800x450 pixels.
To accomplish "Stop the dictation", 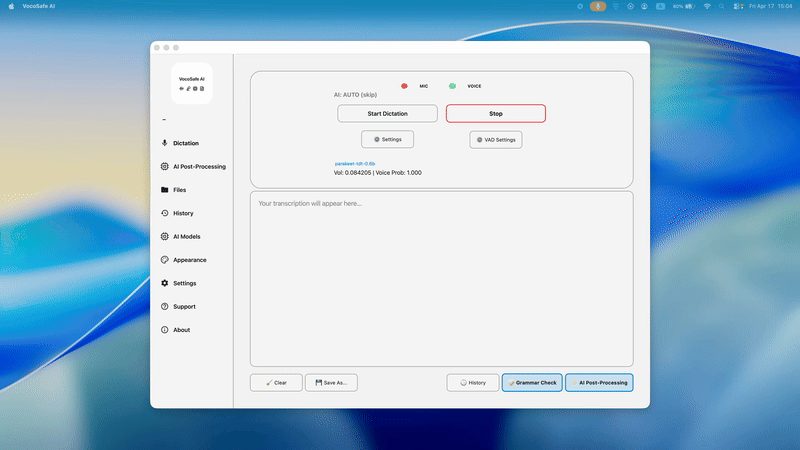I will [496, 114].
